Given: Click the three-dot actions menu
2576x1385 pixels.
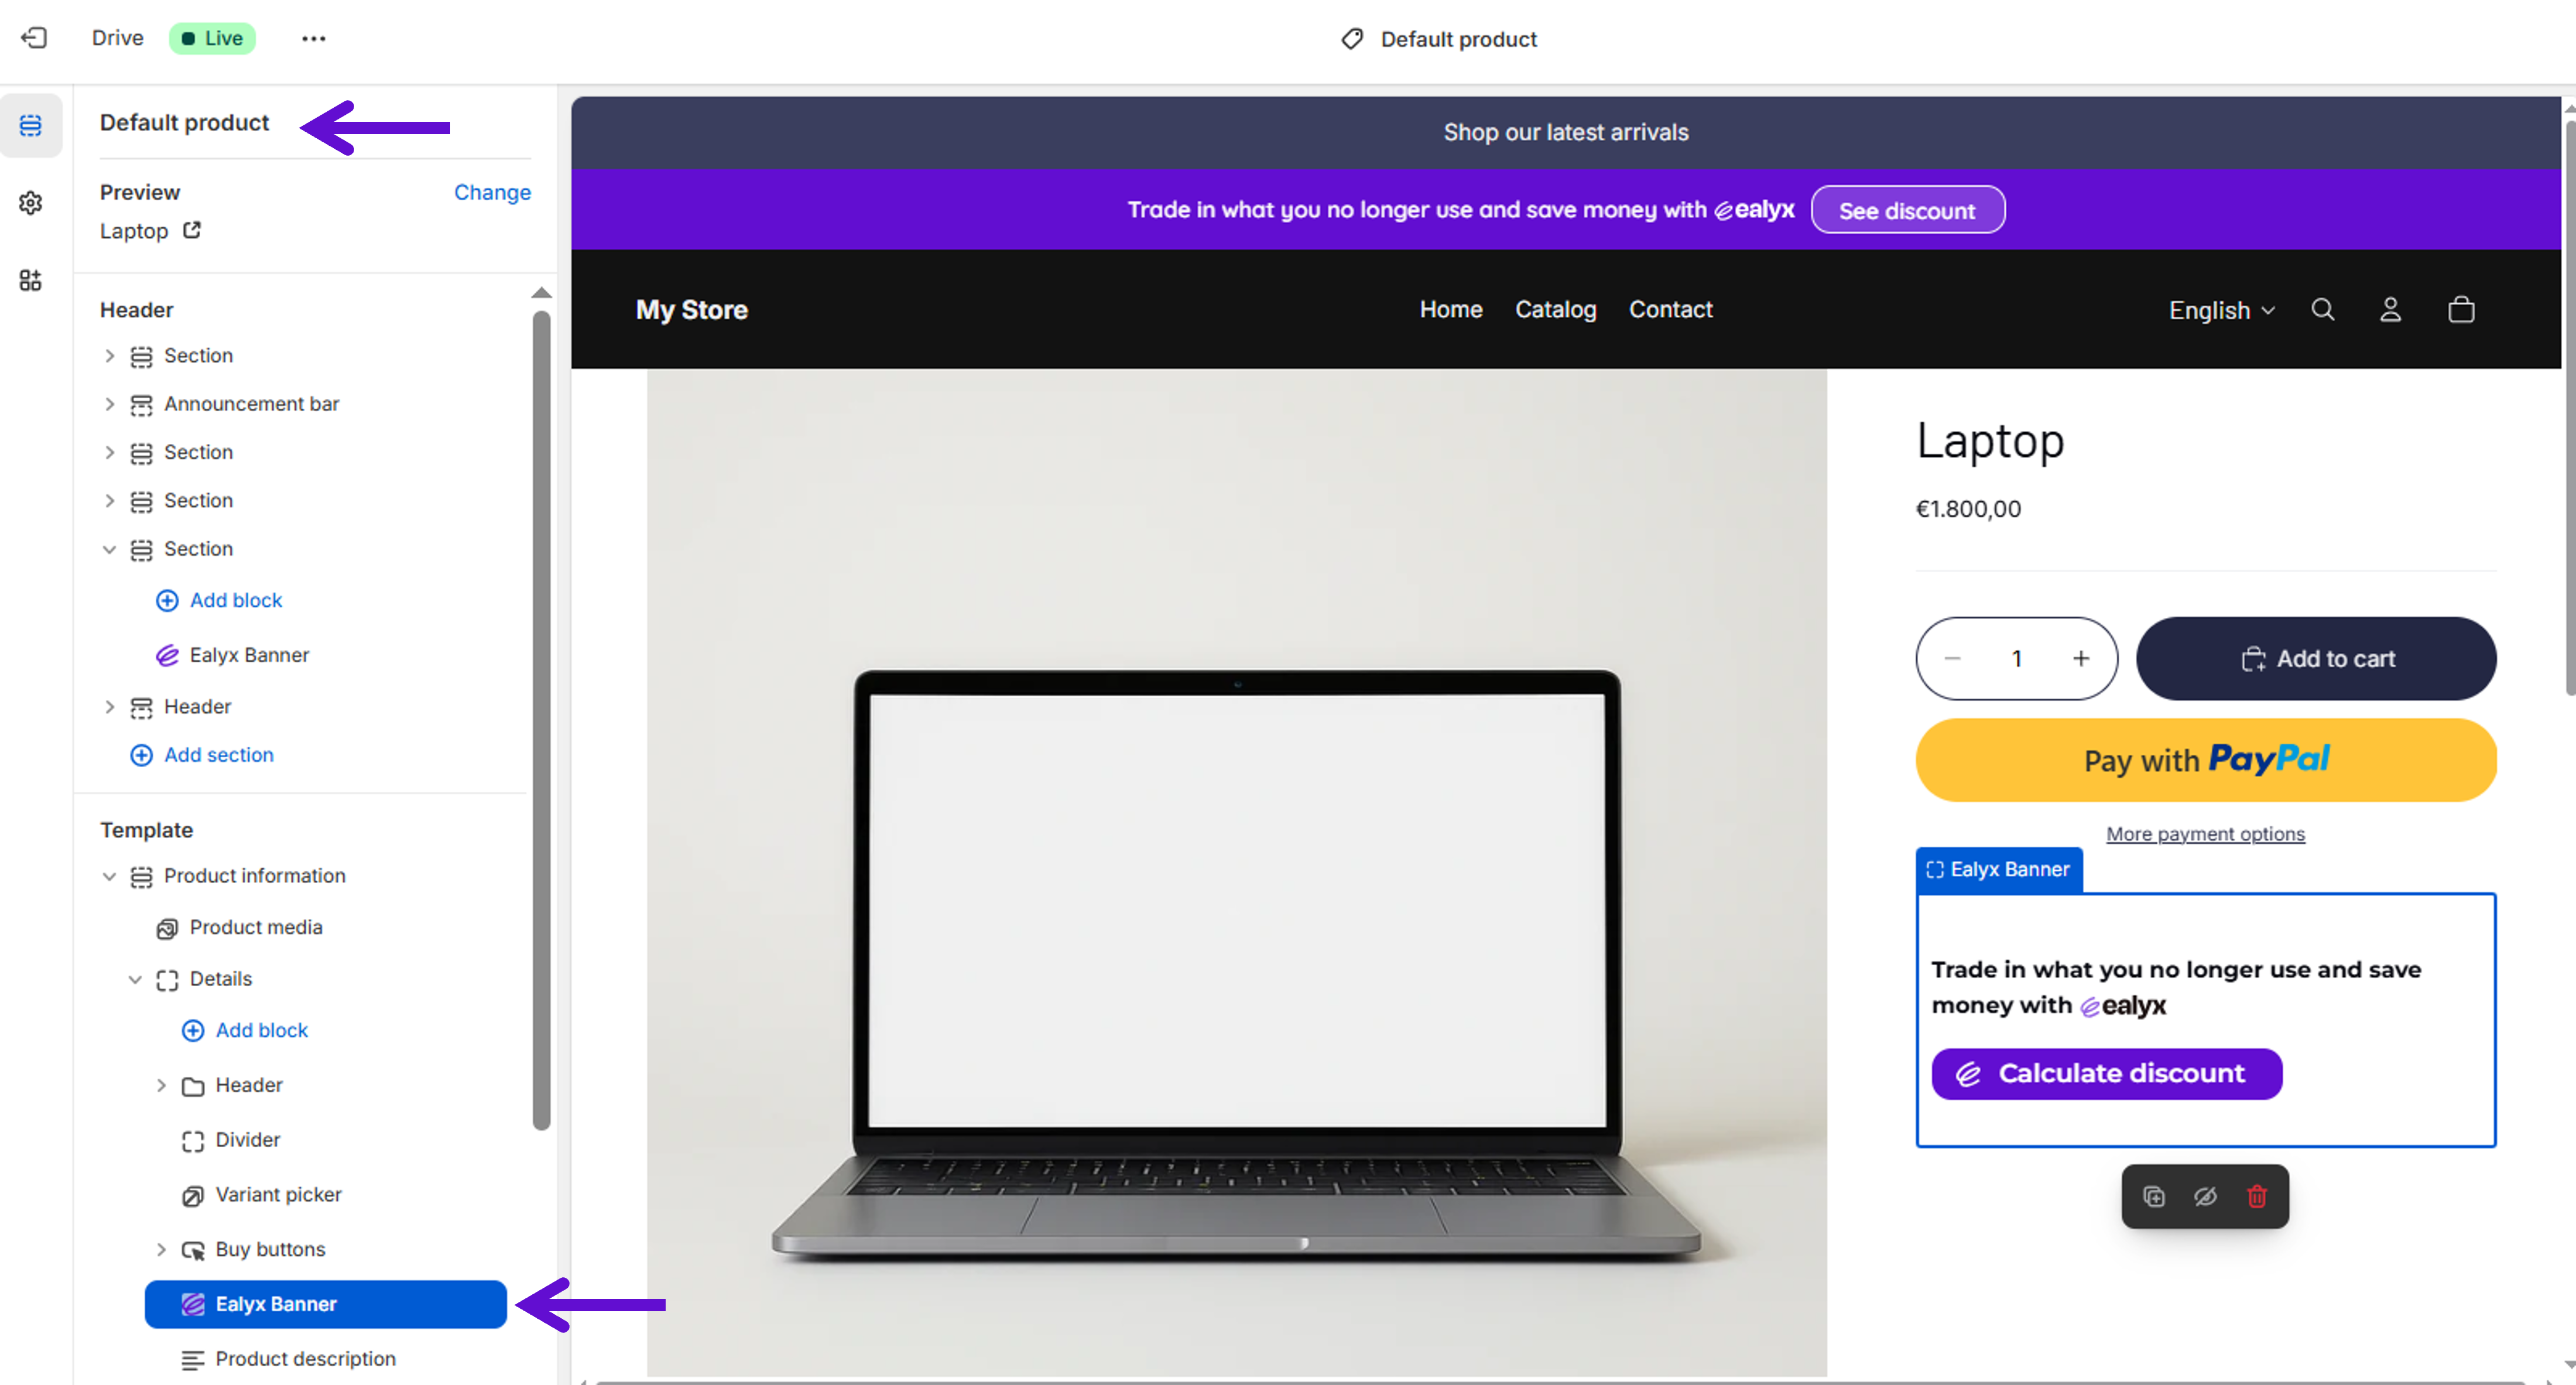Looking at the screenshot, I should click(x=313, y=38).
